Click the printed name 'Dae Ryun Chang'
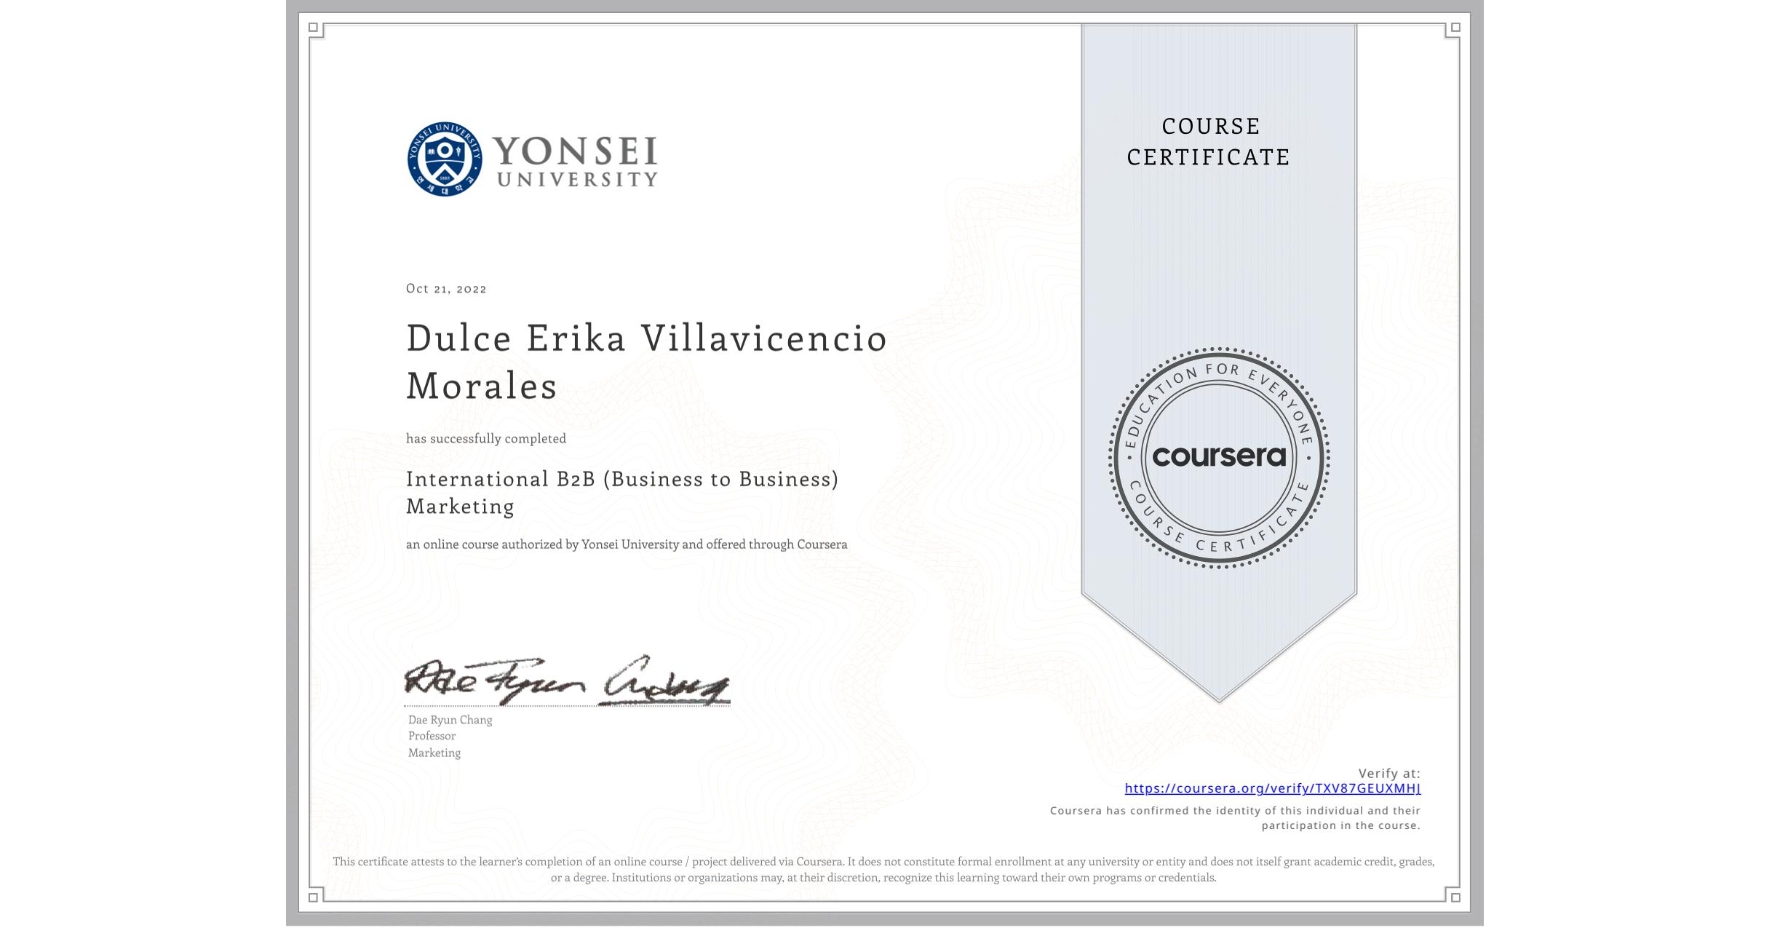The width and height of the screenshot is (1772, 928). (450, 720)
